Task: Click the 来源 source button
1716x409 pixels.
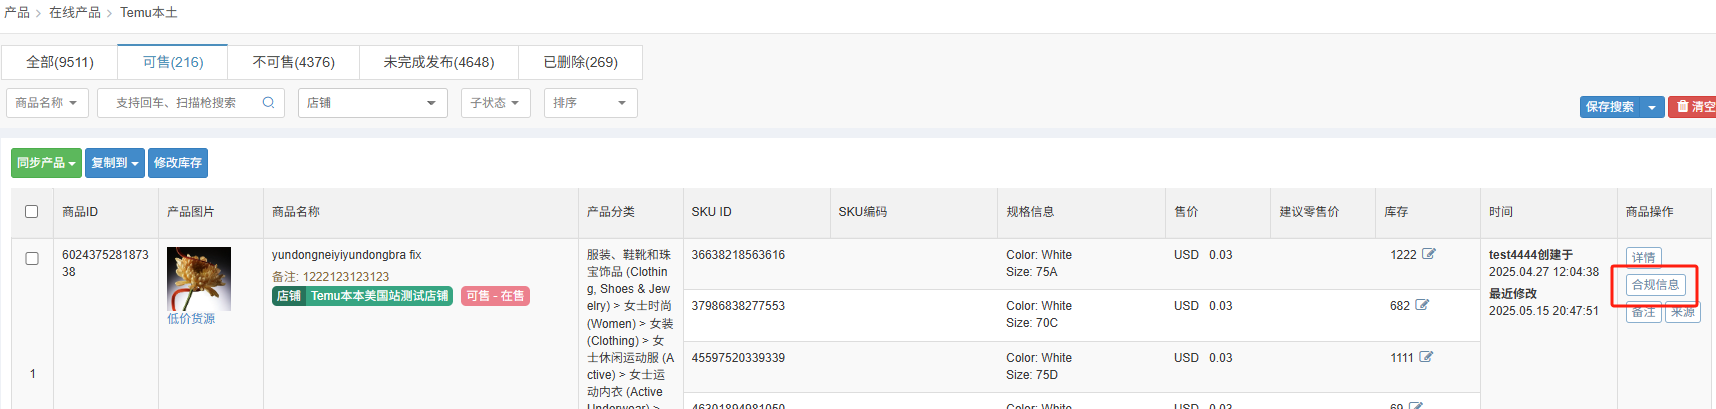Action: [x=1683, y=313]
